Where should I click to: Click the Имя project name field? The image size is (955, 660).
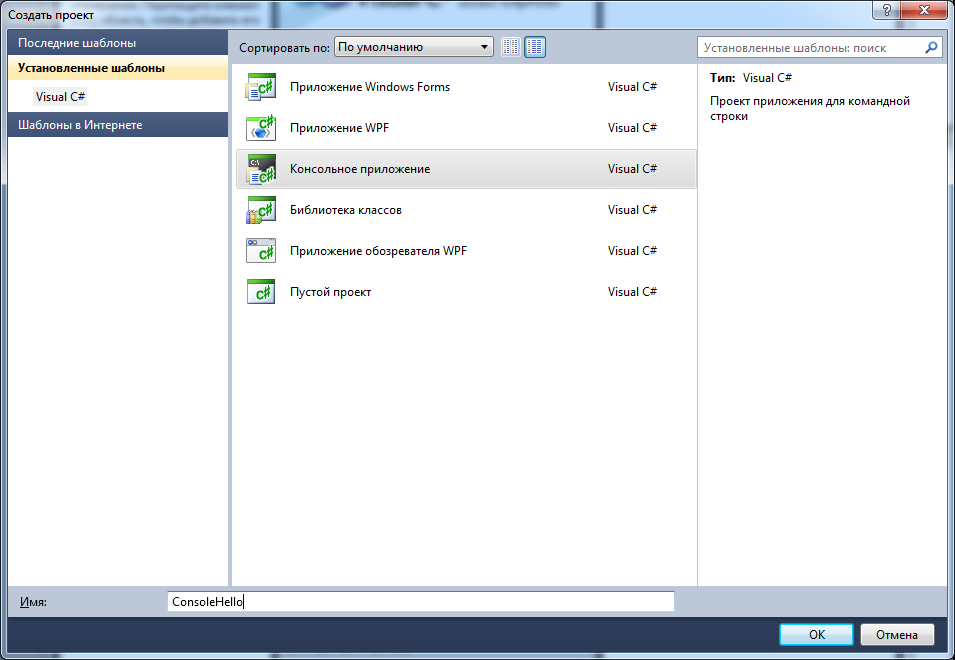pyautogui.click(x=421, y=602)
